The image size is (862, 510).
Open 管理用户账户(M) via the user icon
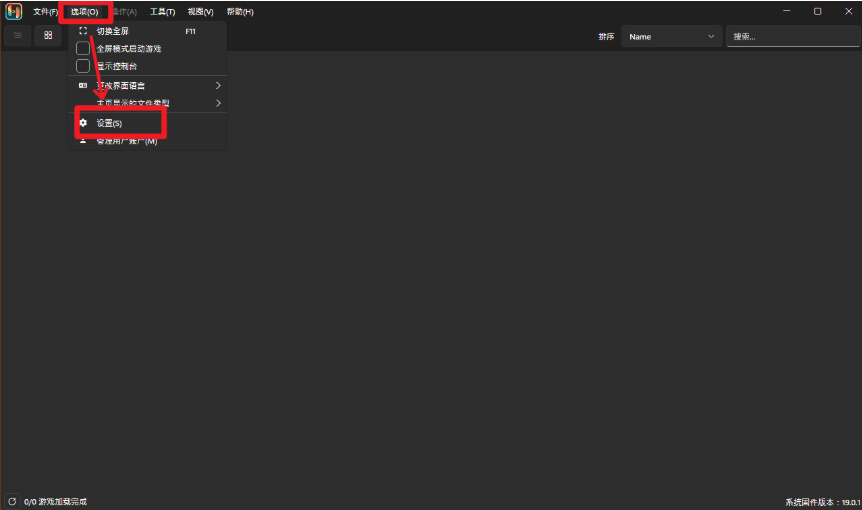point(83,142)
